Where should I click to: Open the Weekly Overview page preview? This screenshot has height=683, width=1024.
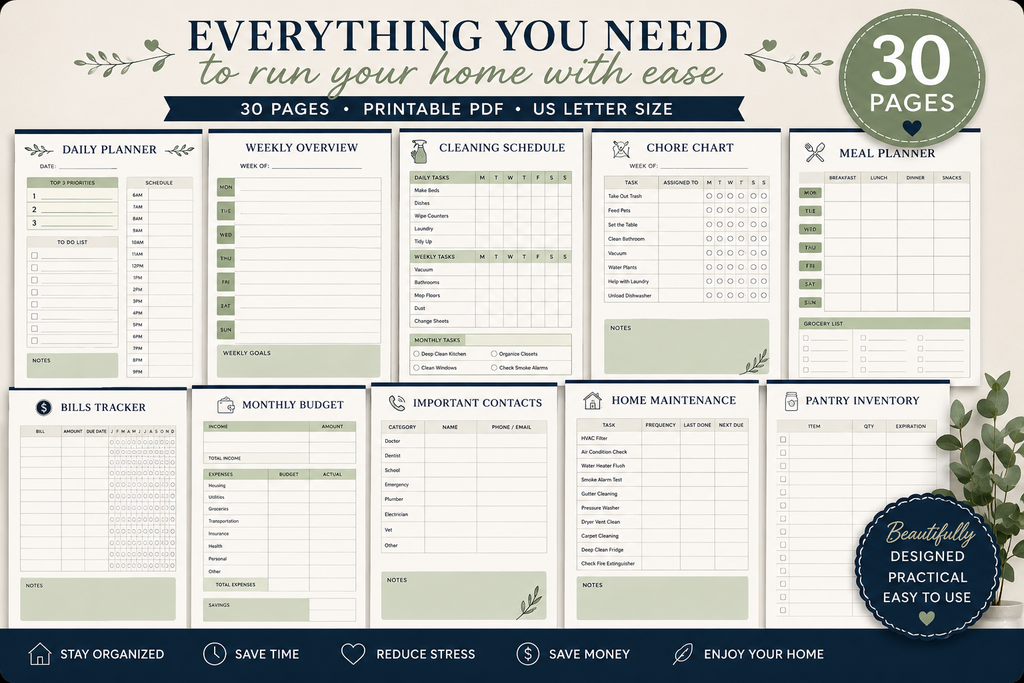tap(300, 255)
